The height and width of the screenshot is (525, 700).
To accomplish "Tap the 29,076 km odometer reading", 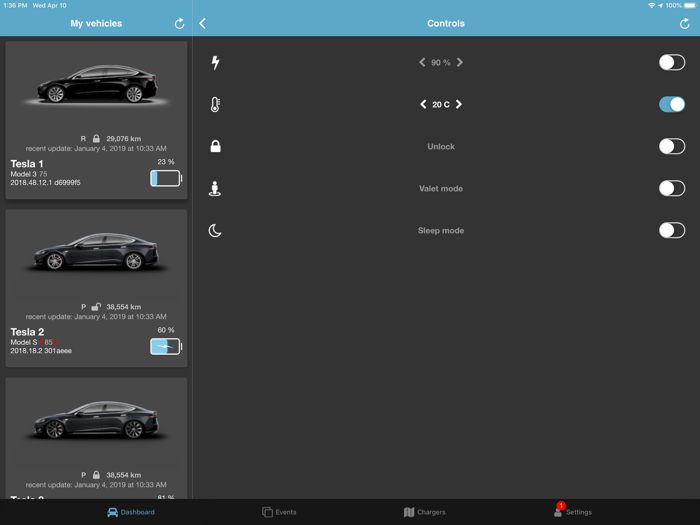I will pyautogui.click(x=124, y=139).
